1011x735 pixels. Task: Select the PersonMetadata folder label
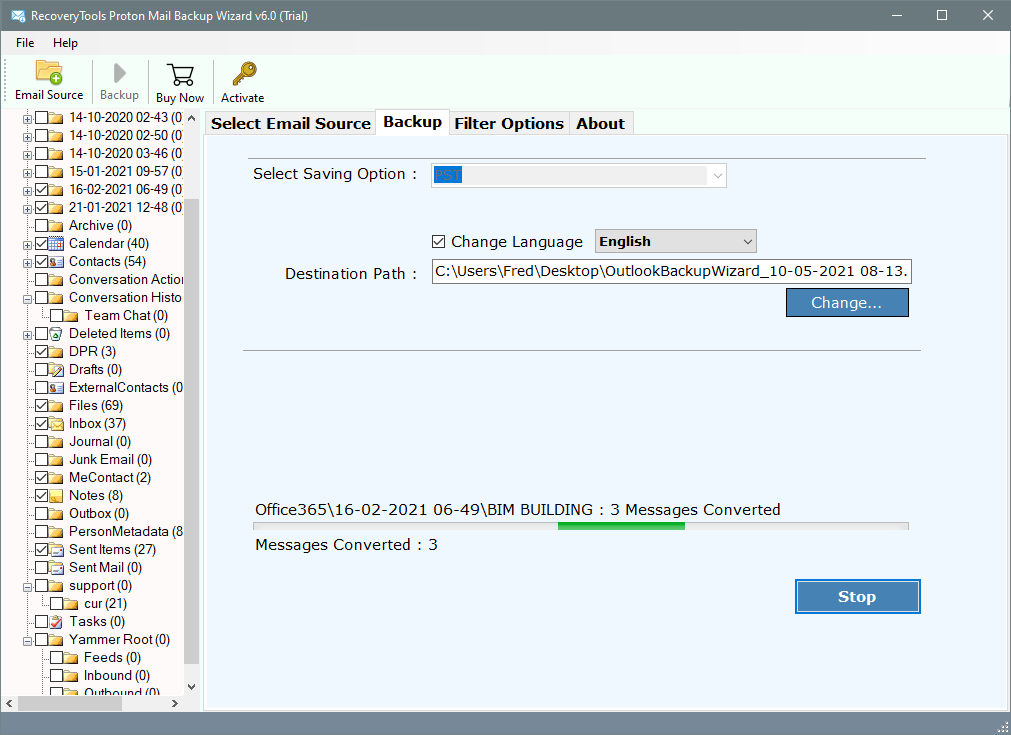click(x=126, y=532)
